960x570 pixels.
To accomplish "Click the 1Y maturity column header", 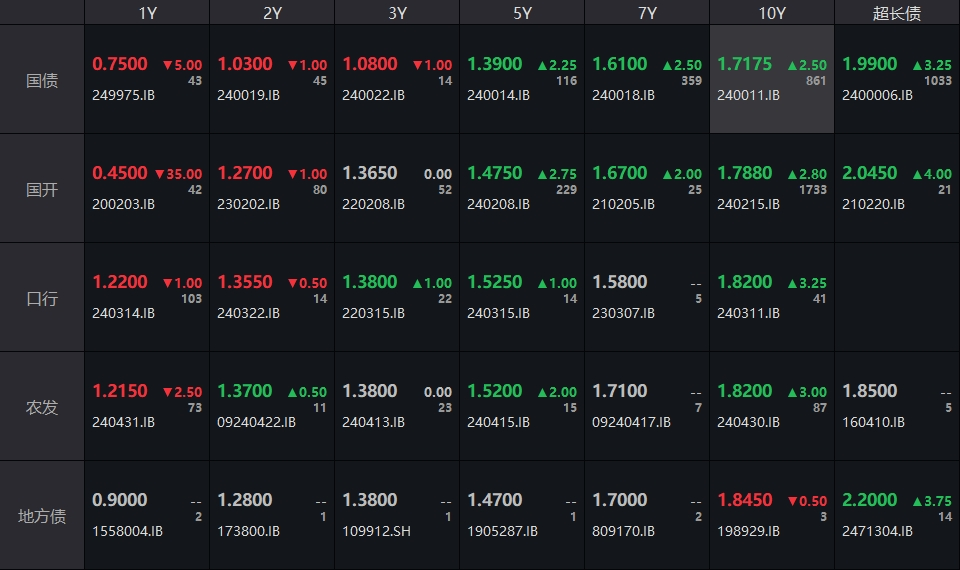I will pos(147,13).
